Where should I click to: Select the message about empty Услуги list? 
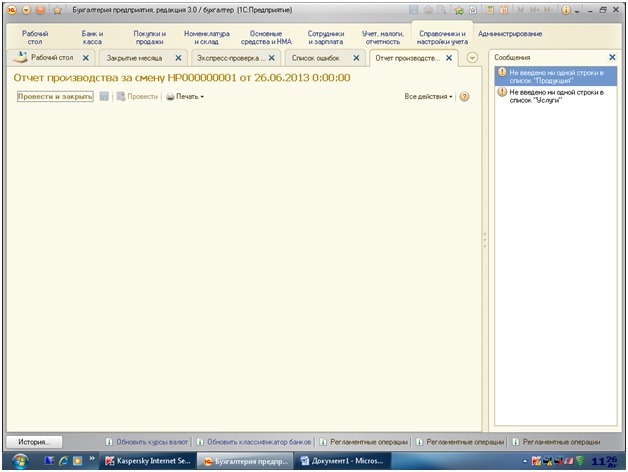click(556, 96)
